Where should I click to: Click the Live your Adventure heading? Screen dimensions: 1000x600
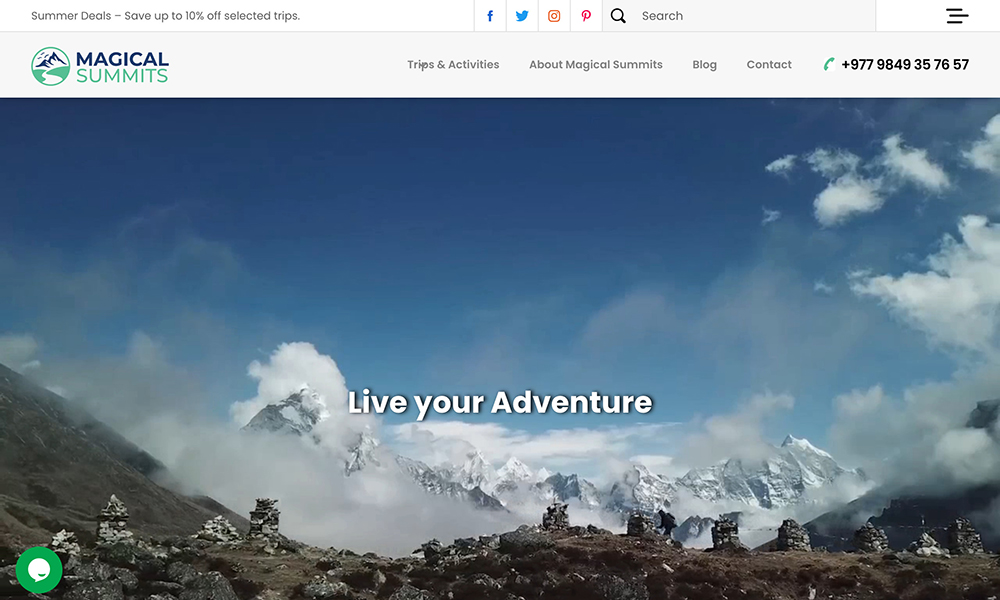[500, 402]
